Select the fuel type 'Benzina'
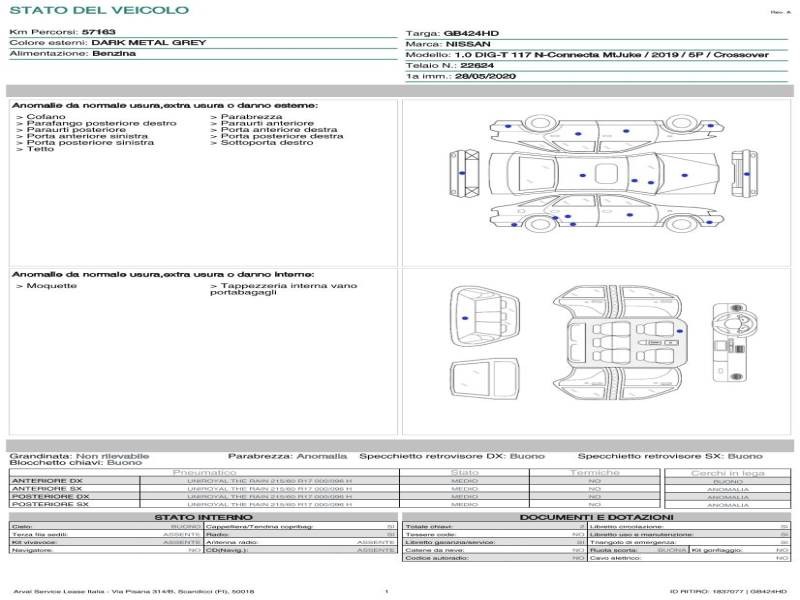Viewport: 800px width, 600px height. click(x=114, y=53)
